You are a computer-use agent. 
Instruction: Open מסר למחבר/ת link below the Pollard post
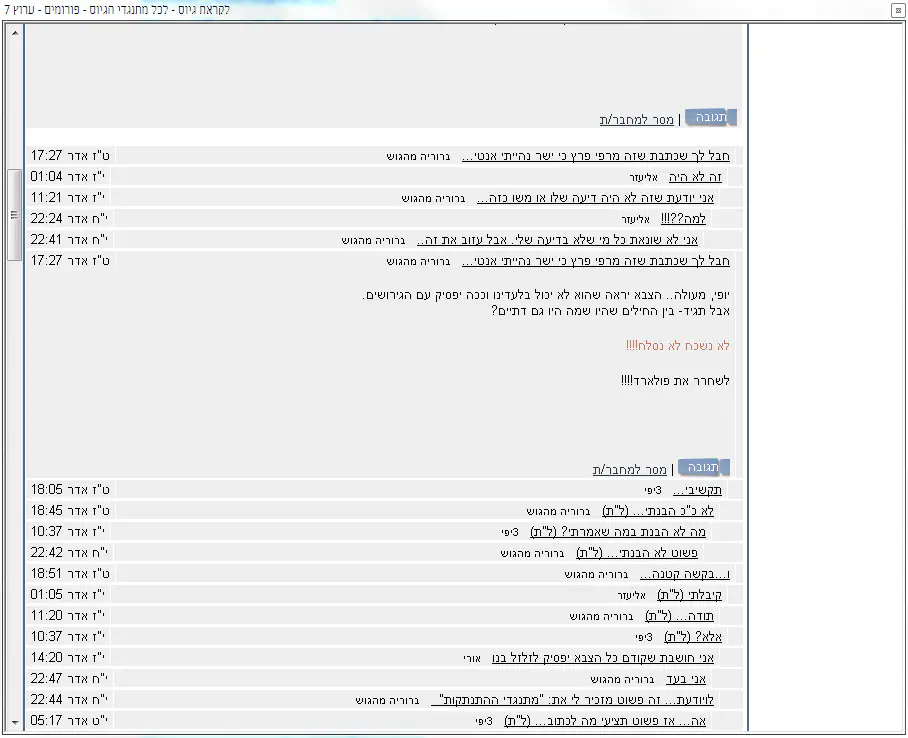click(x=630, y=470)
